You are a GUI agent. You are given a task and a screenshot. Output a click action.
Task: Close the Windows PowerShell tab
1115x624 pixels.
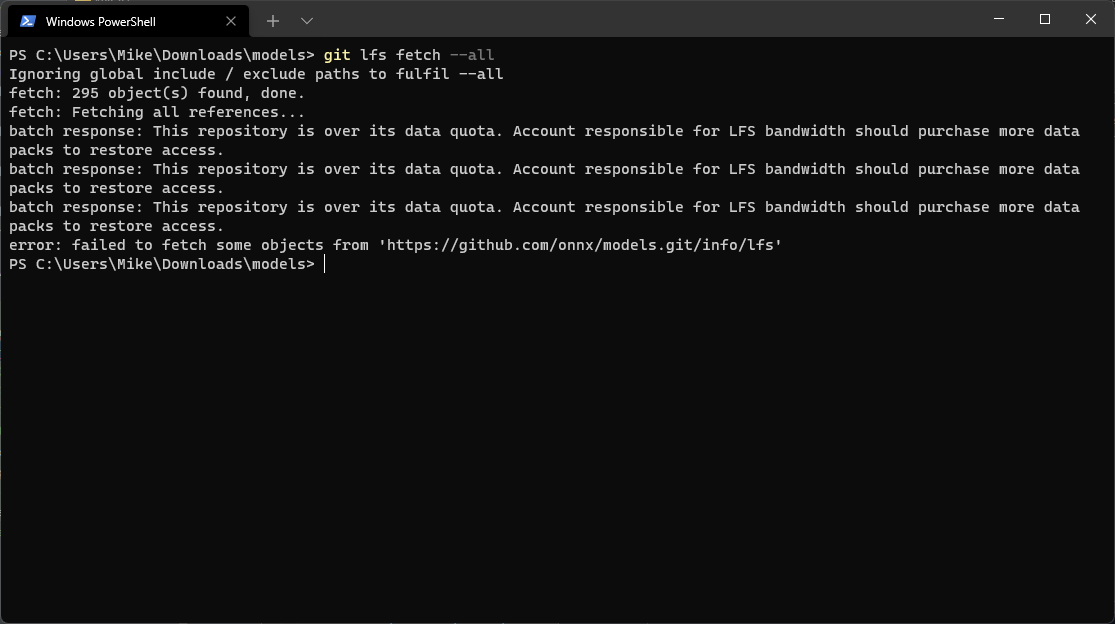pyautogui.click(x=230, y=20)
